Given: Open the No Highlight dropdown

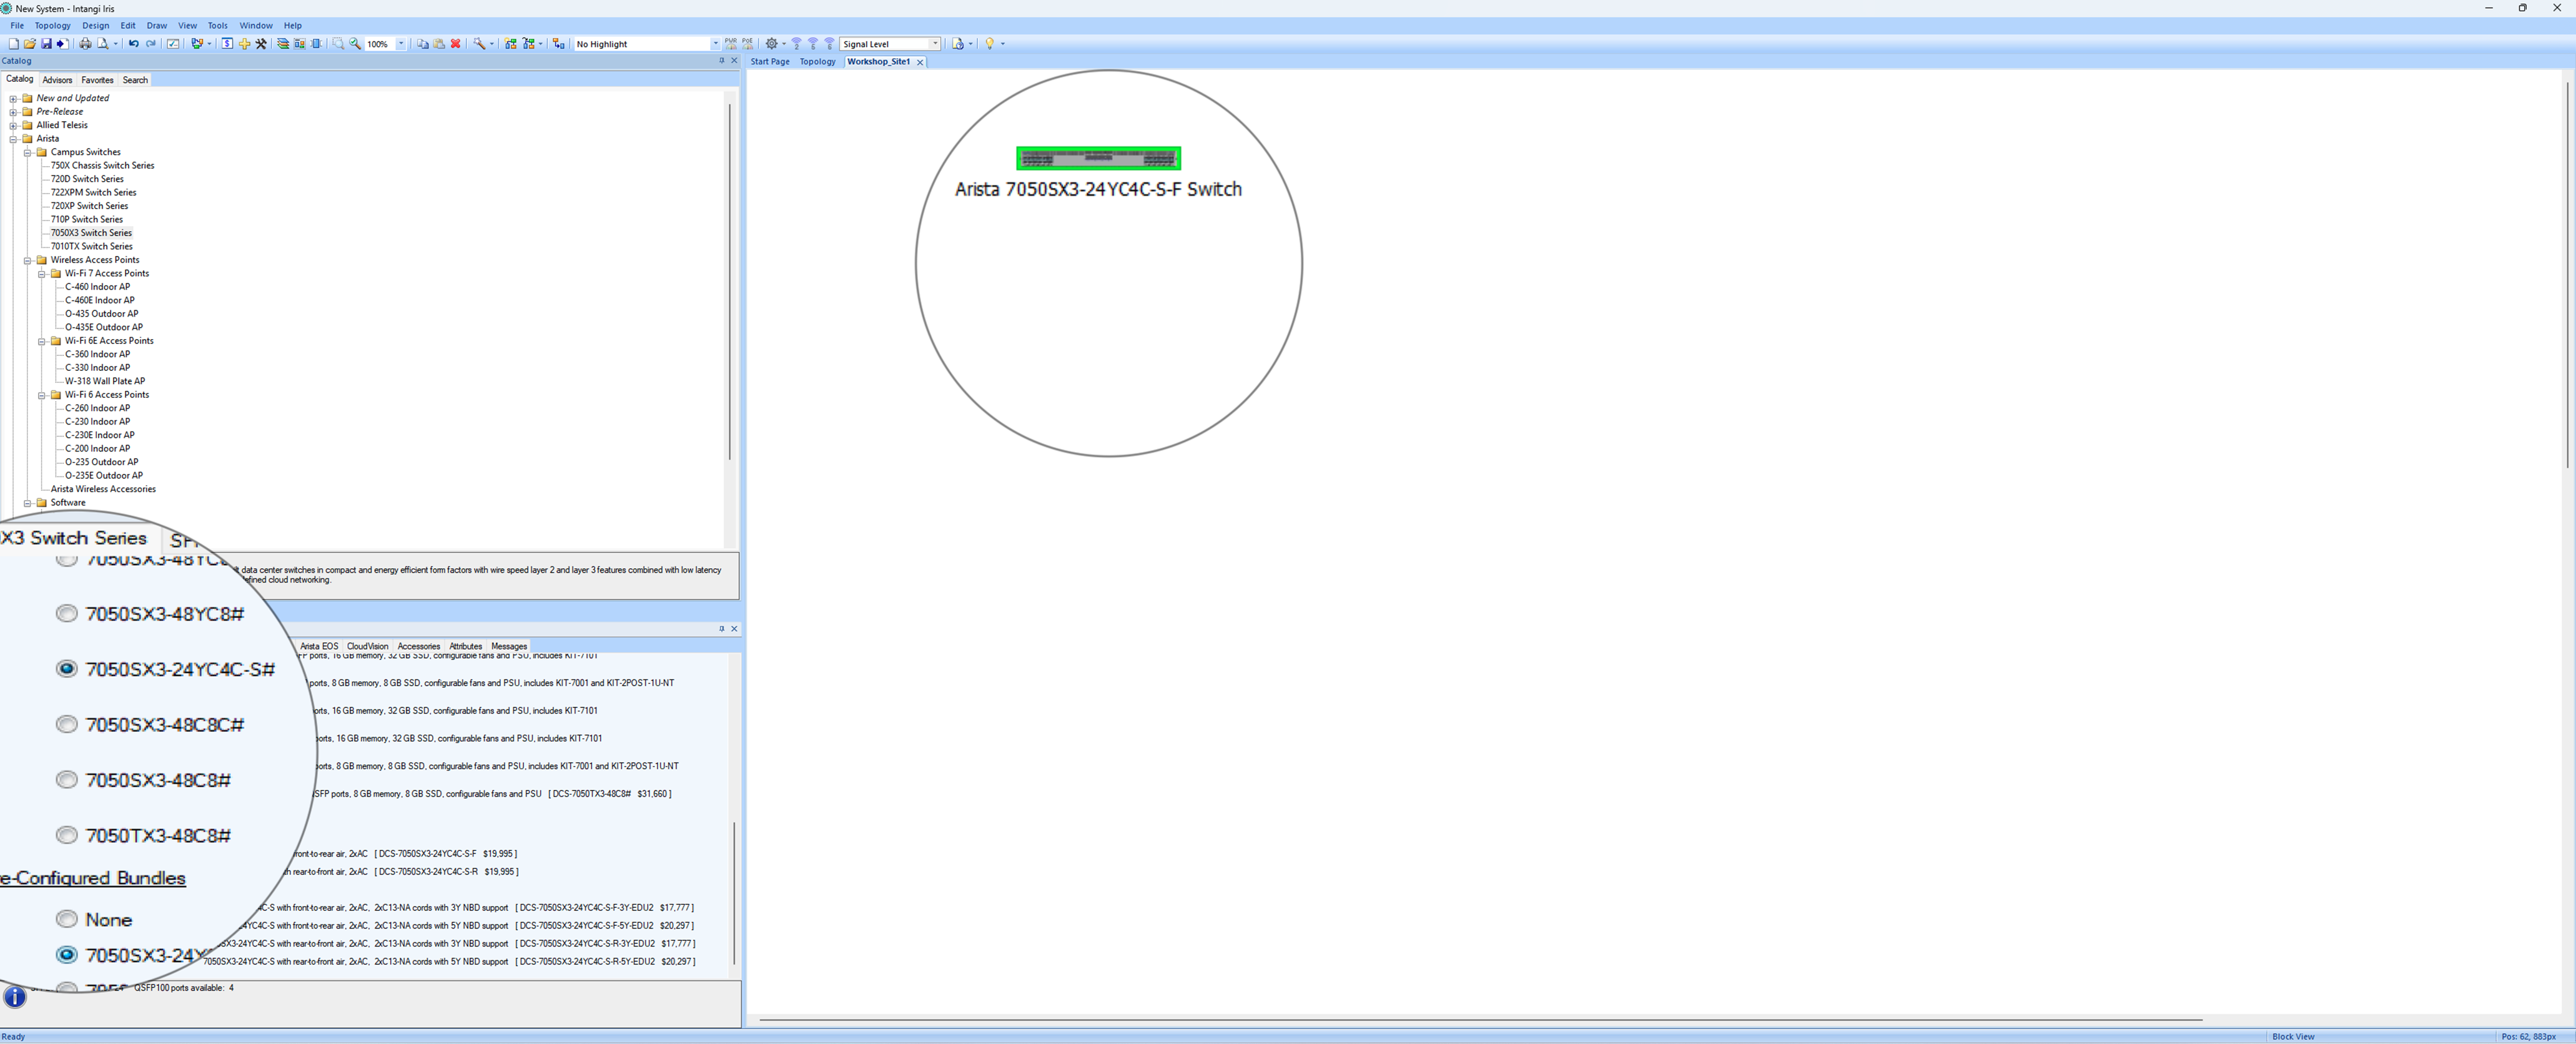Looking at the screenshot, I should click(715, 44).
